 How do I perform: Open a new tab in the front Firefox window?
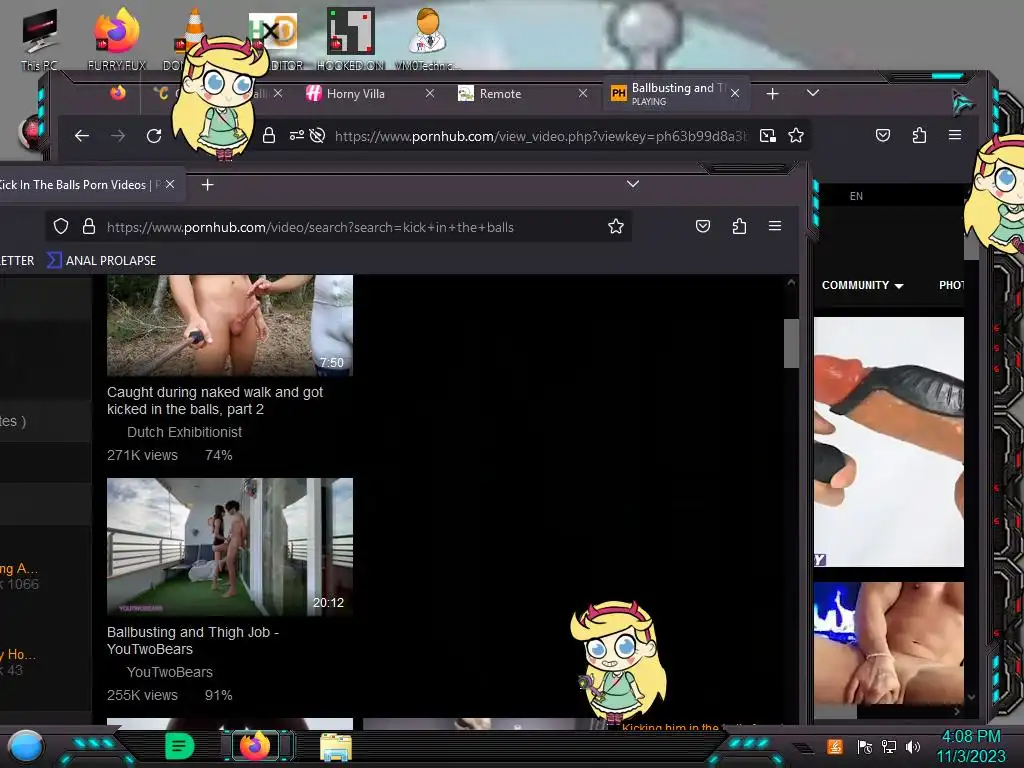point(208,185)
